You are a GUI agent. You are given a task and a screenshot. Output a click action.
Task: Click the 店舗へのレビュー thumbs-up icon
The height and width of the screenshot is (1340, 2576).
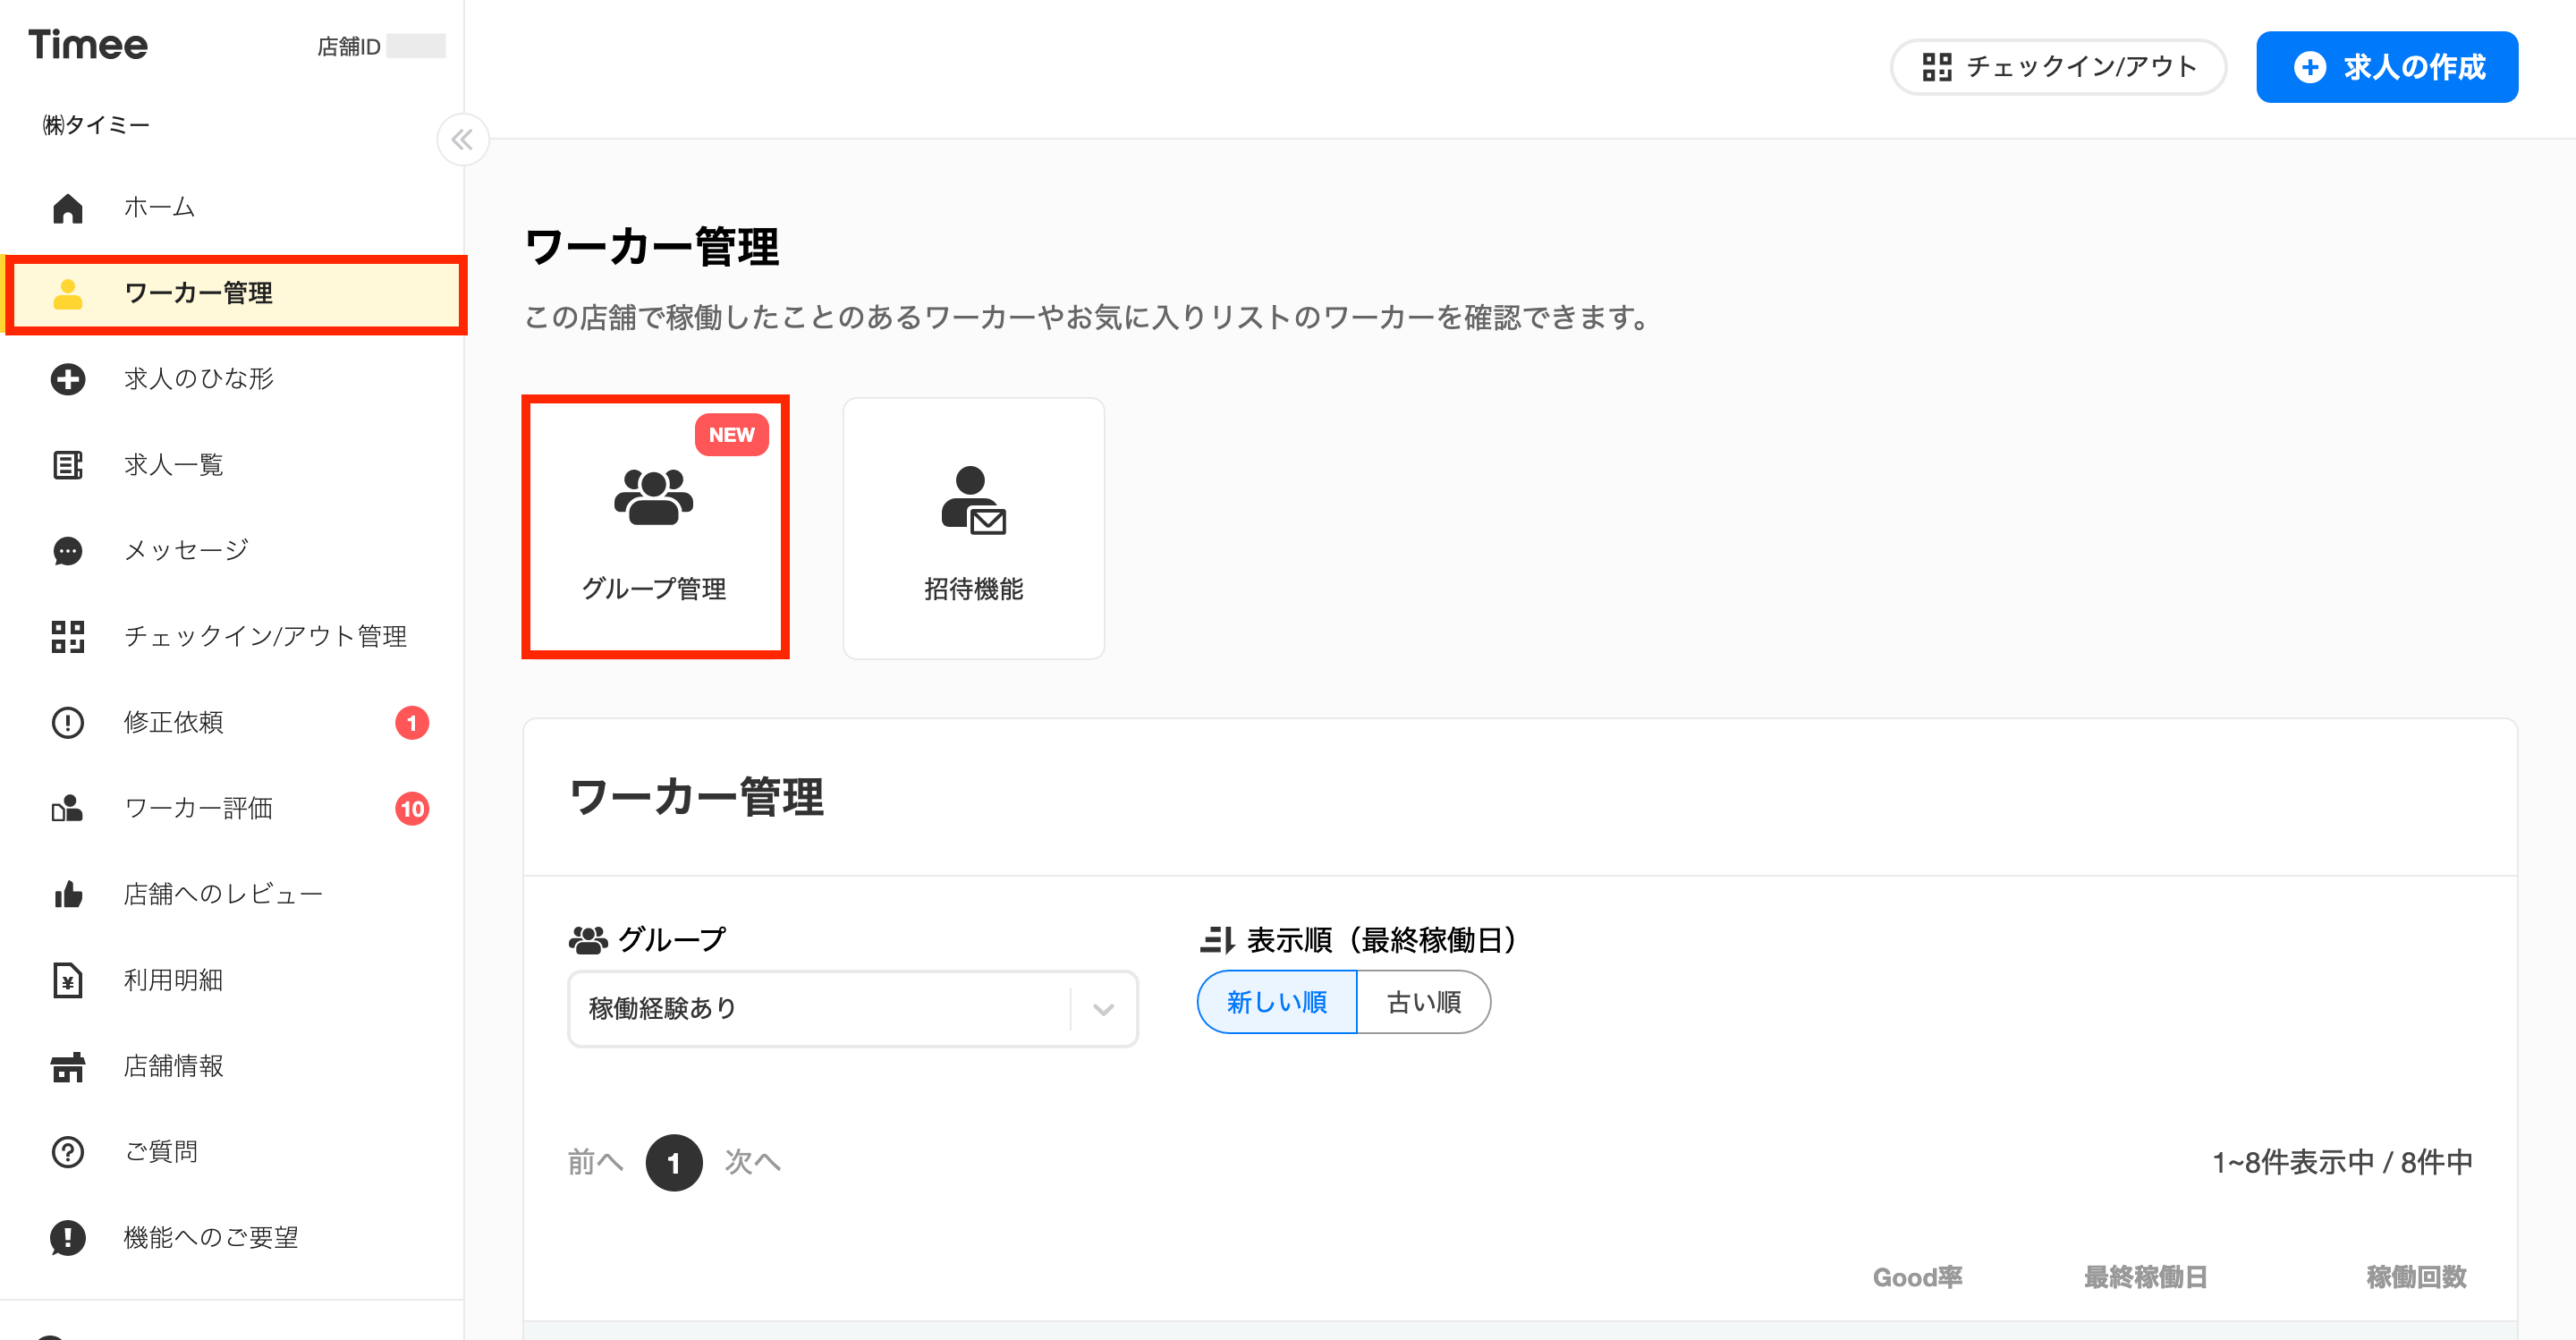[68, 894]
